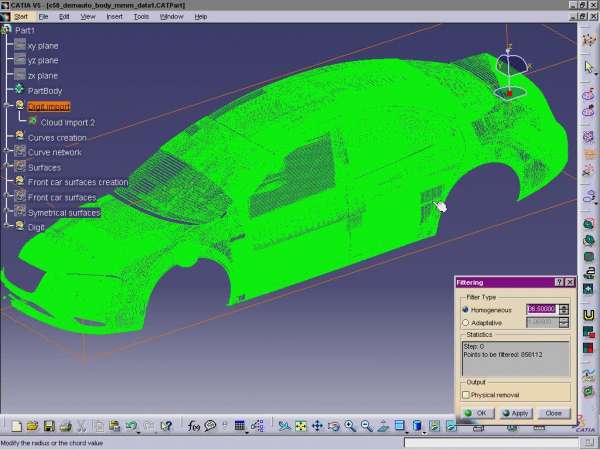The width and height of the screenshot is (600, 450).
Task: Select the Adaptative filter radio button
Action: (466, 323)
